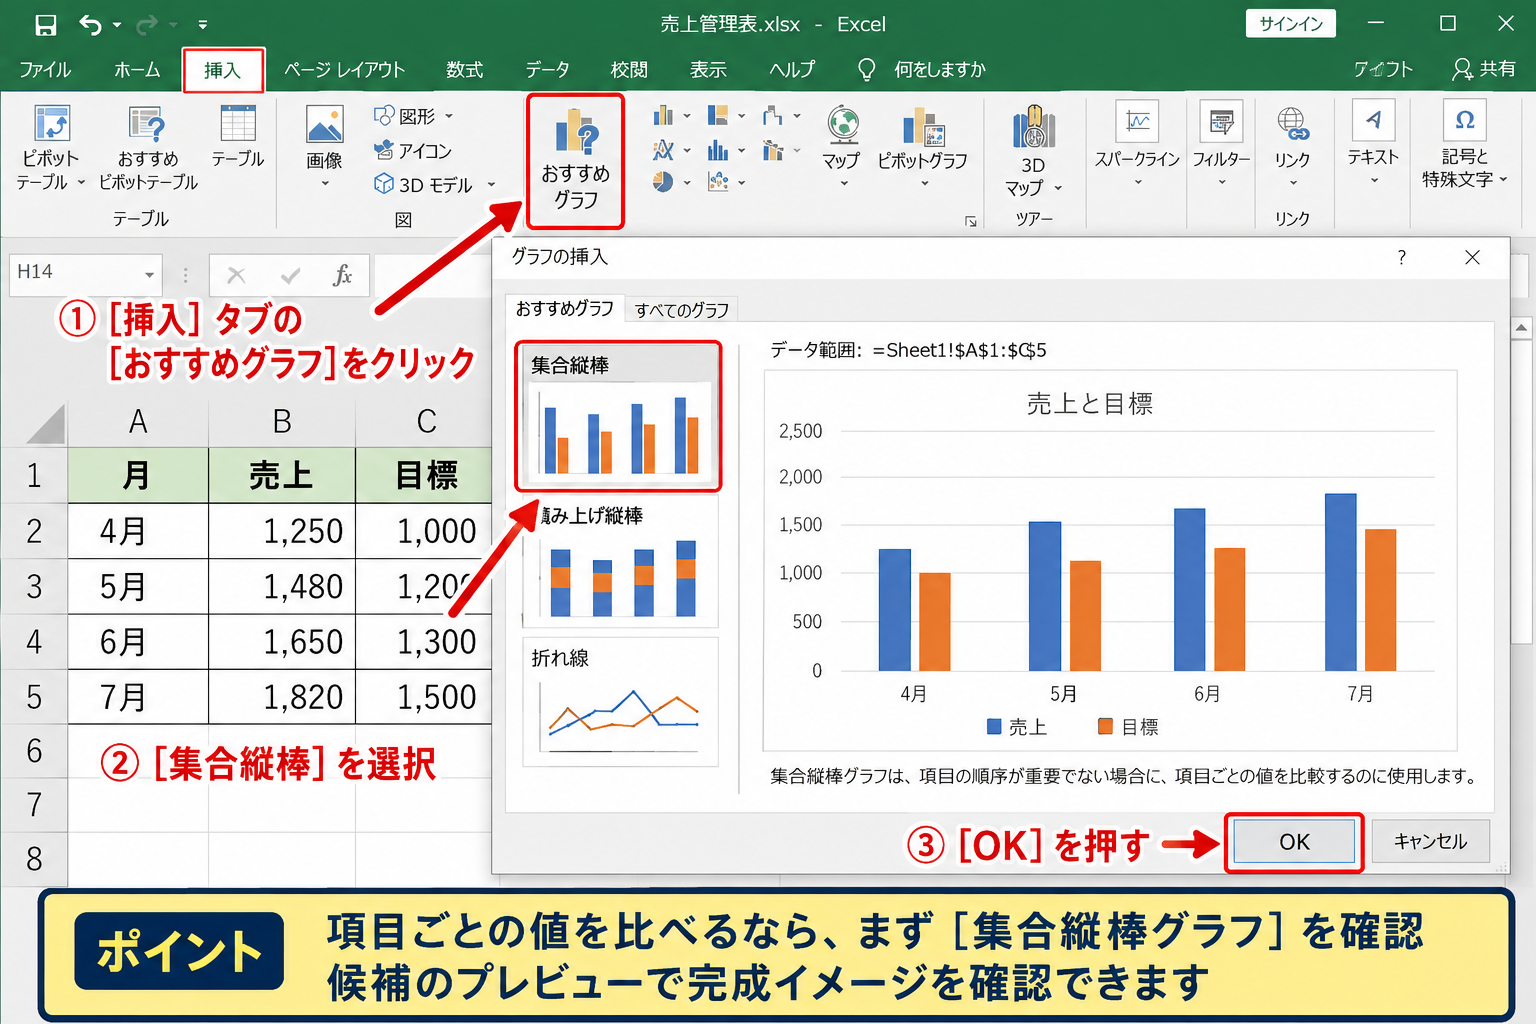Expand the 3D モデル dropdown arrow

pyautogui.click(x=491, y=184)
